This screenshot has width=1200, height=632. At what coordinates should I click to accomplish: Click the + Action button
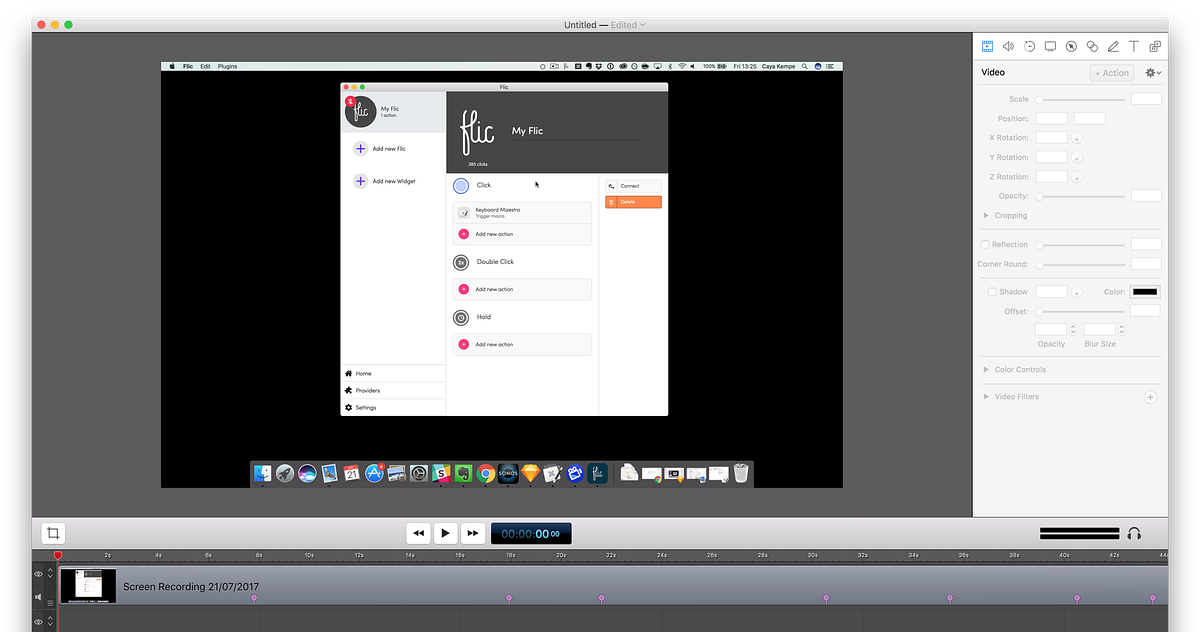1111,72
